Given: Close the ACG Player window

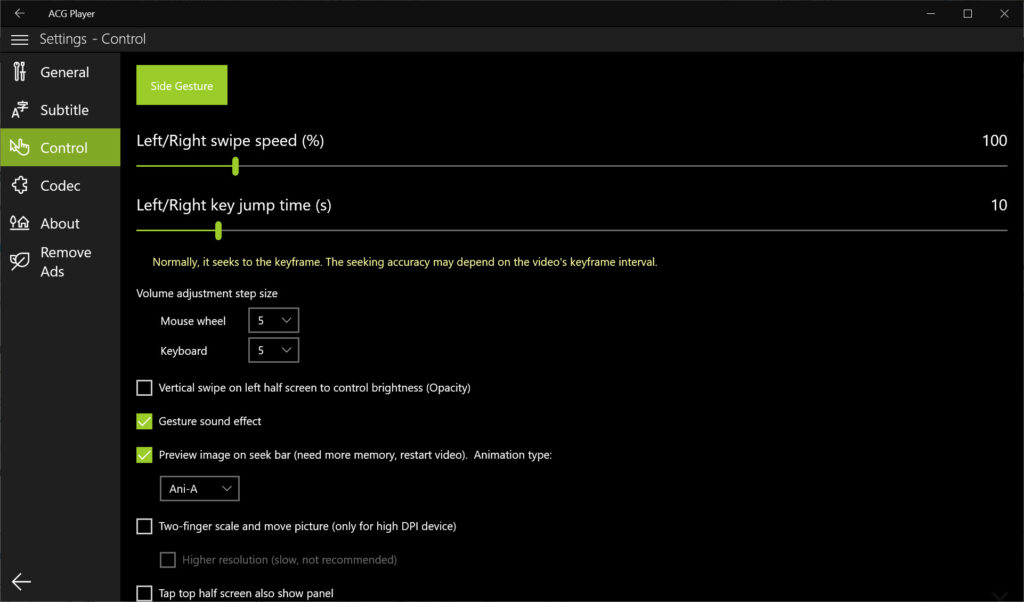Looking at the screenshot, I should pos(1004,13).
